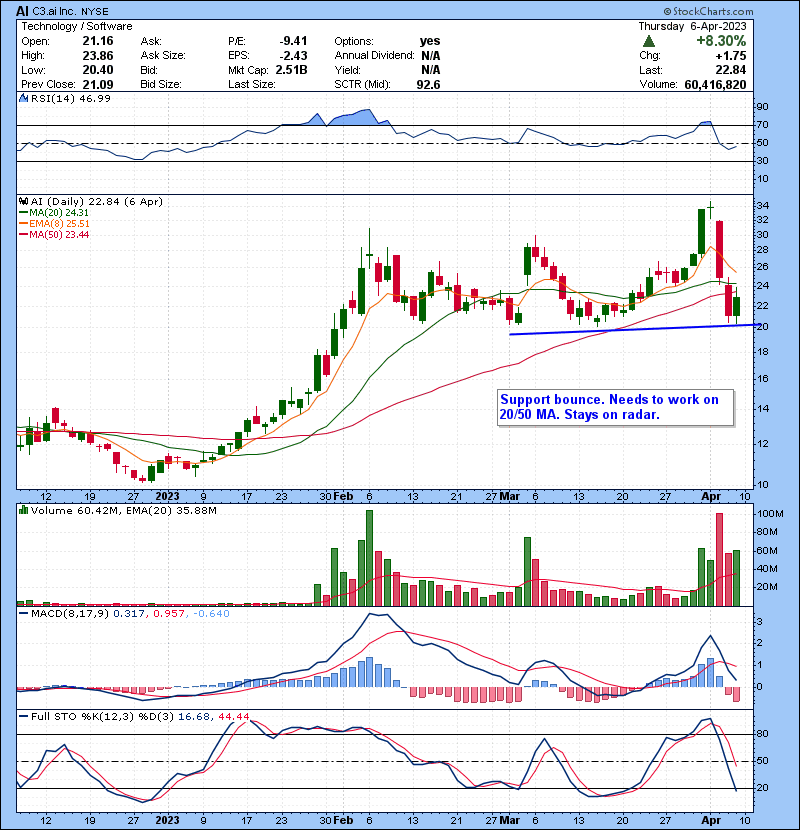The image size is (800, 830).
Task: Click the Volume 60.42M, EMA(20) 35.88M label
Action: pos(124,510)
